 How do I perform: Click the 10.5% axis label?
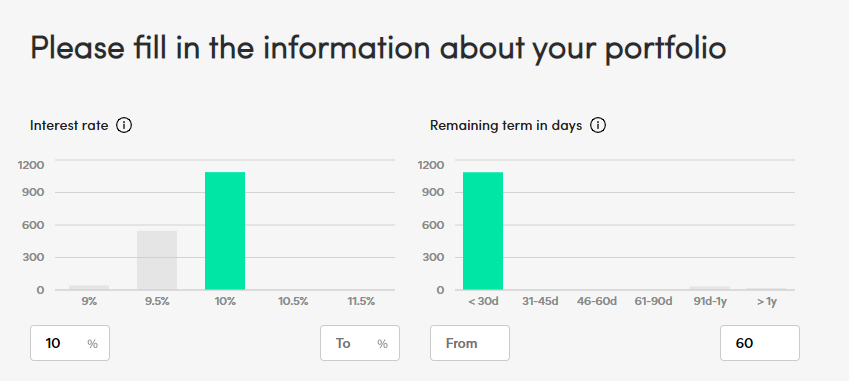293,301
